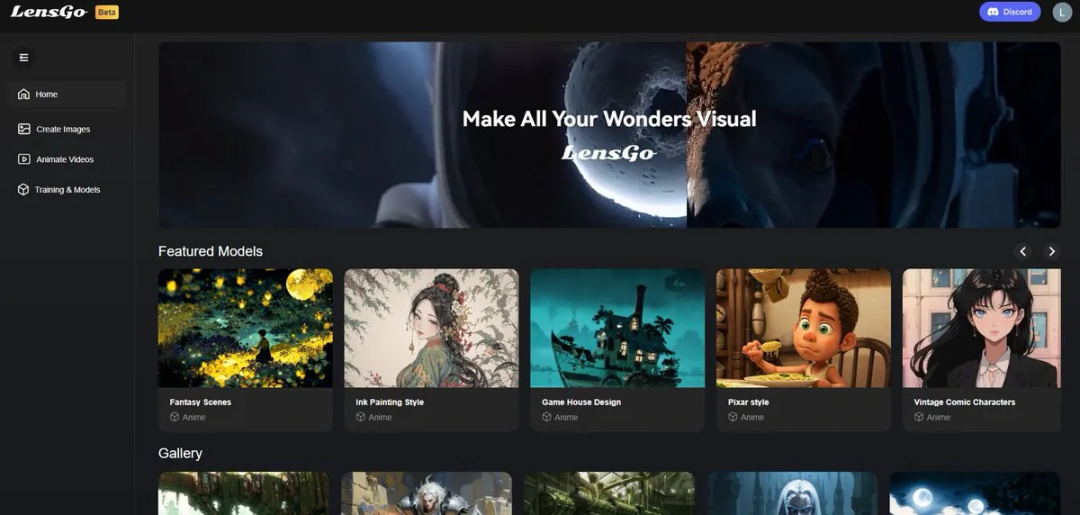Open Training & Models in the sidebar

pyautogui.click(x=67, y=189)
